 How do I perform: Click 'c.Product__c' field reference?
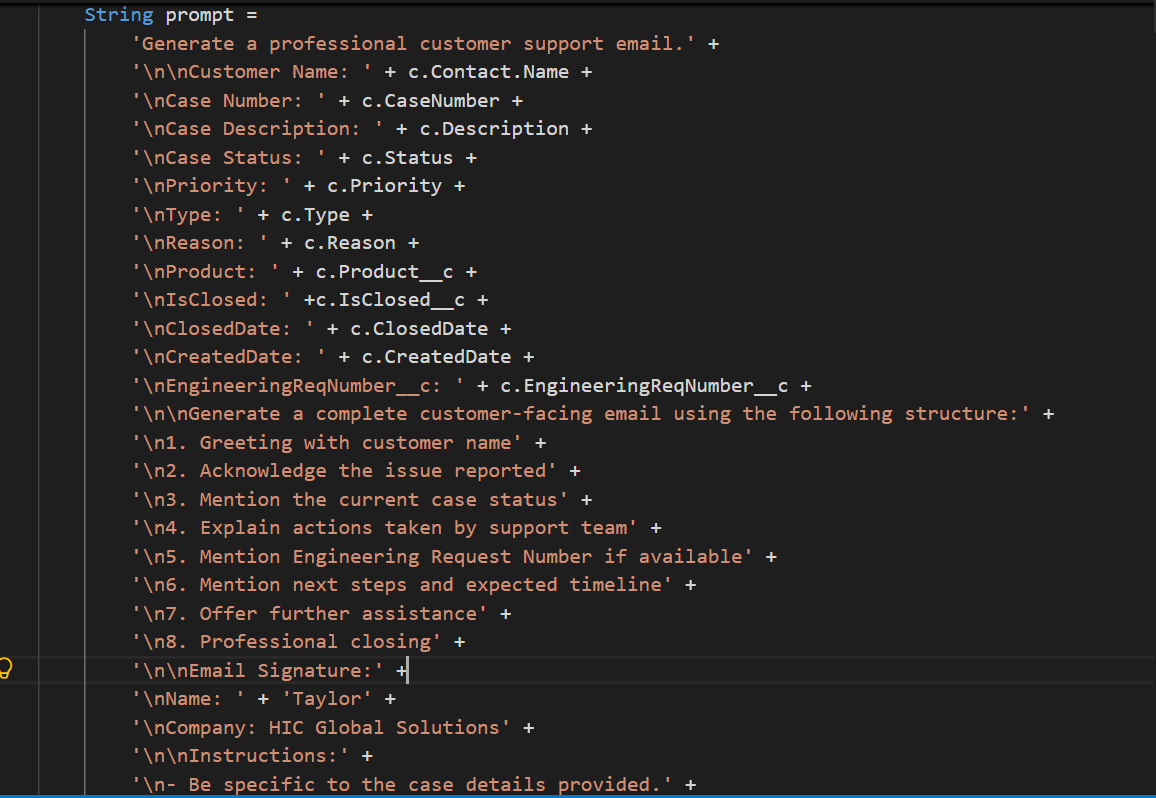click(x=384, y=272)
